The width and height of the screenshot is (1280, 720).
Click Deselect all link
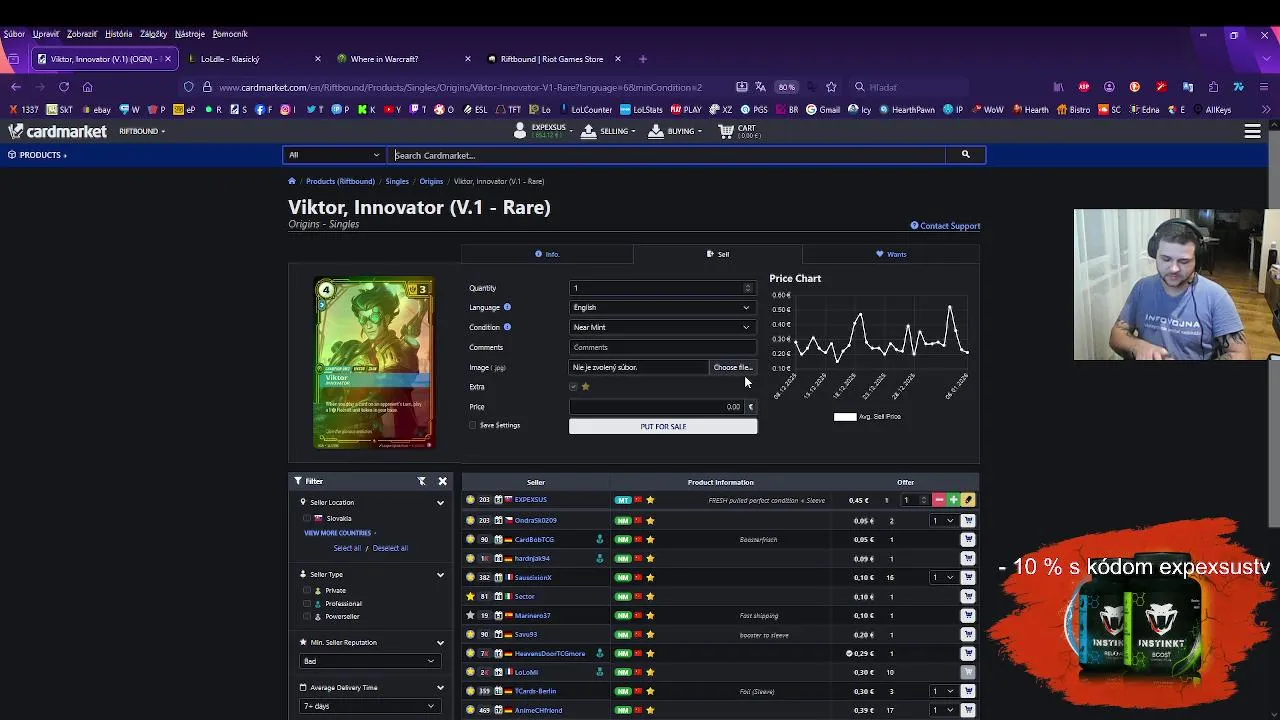click(390, 548)
